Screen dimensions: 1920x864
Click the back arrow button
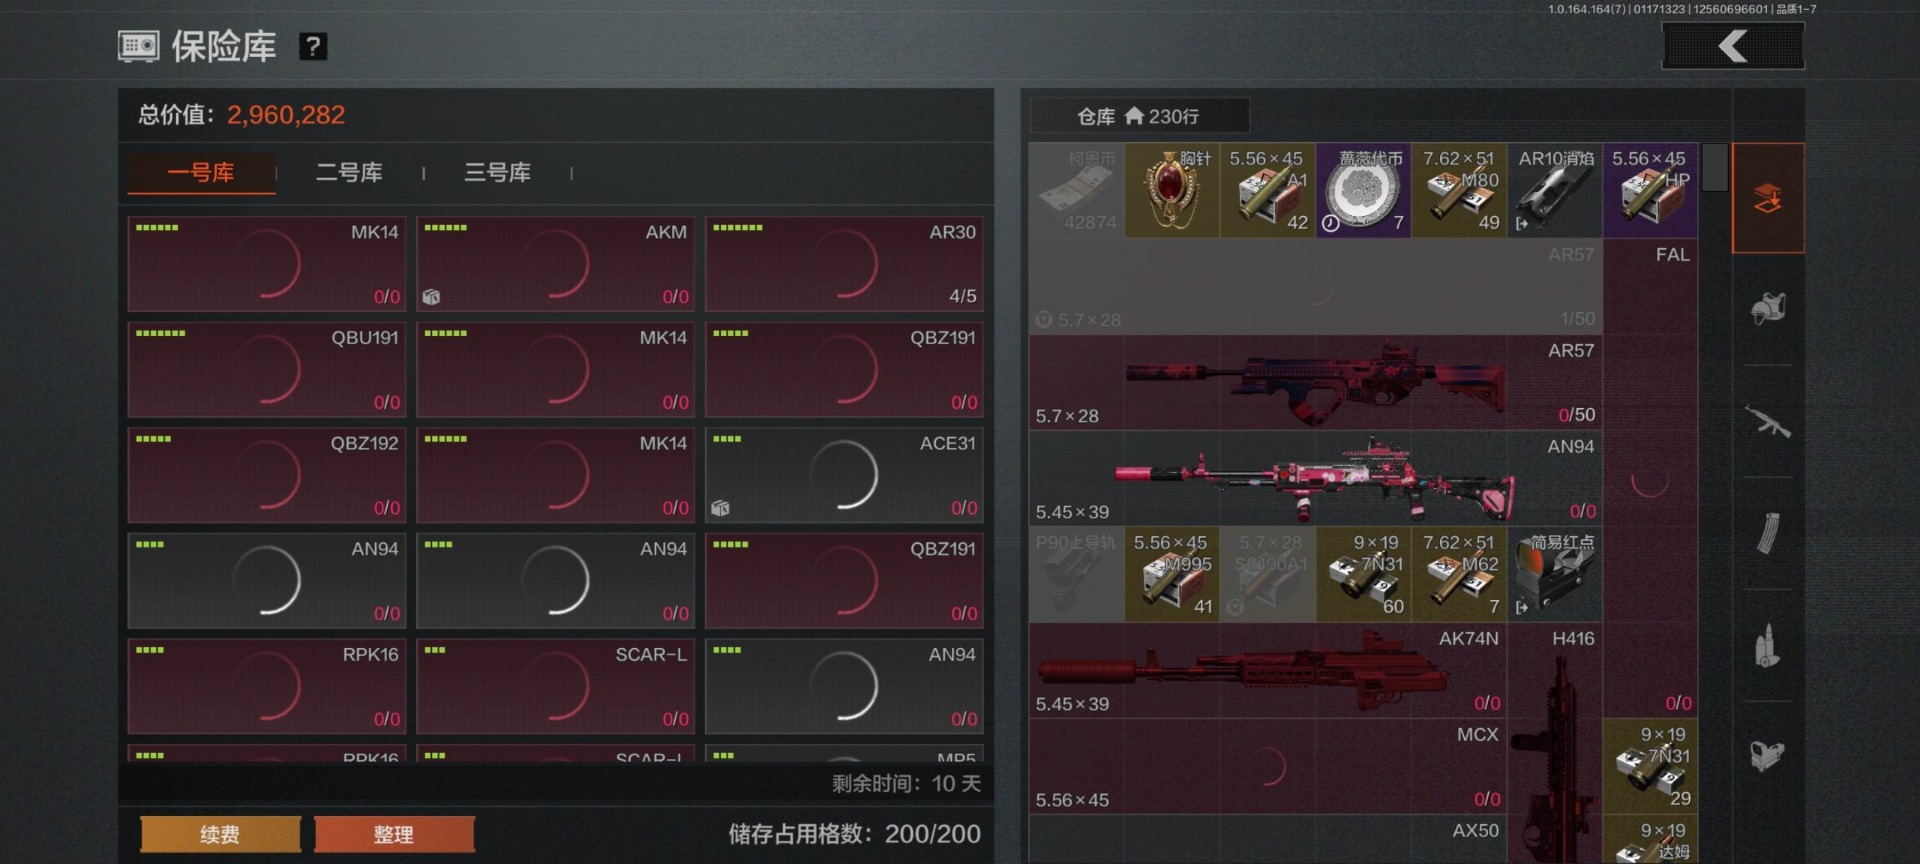[1733, 46]
